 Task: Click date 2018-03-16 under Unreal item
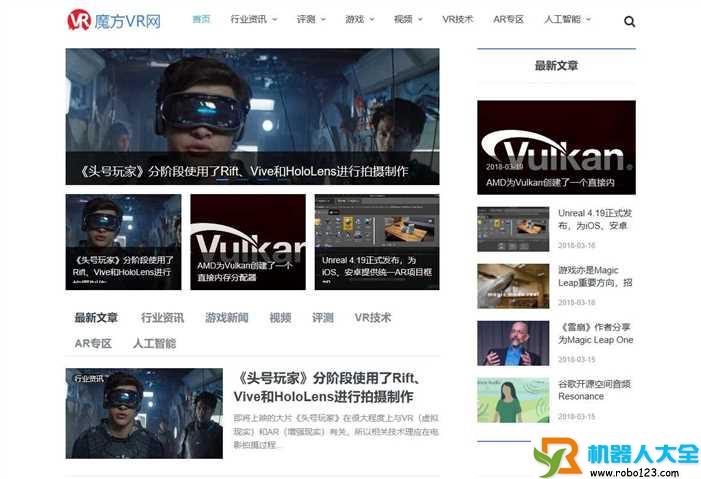pos(577,245)
